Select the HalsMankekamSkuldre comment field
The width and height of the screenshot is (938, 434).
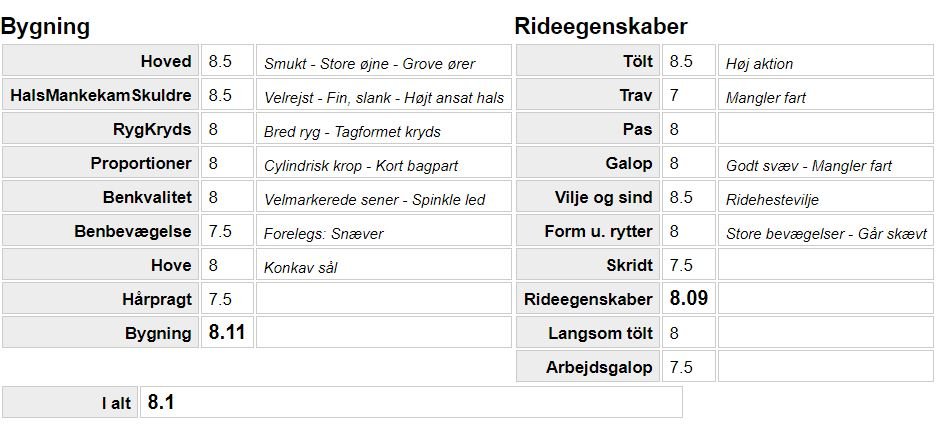[x=383, y=97]
